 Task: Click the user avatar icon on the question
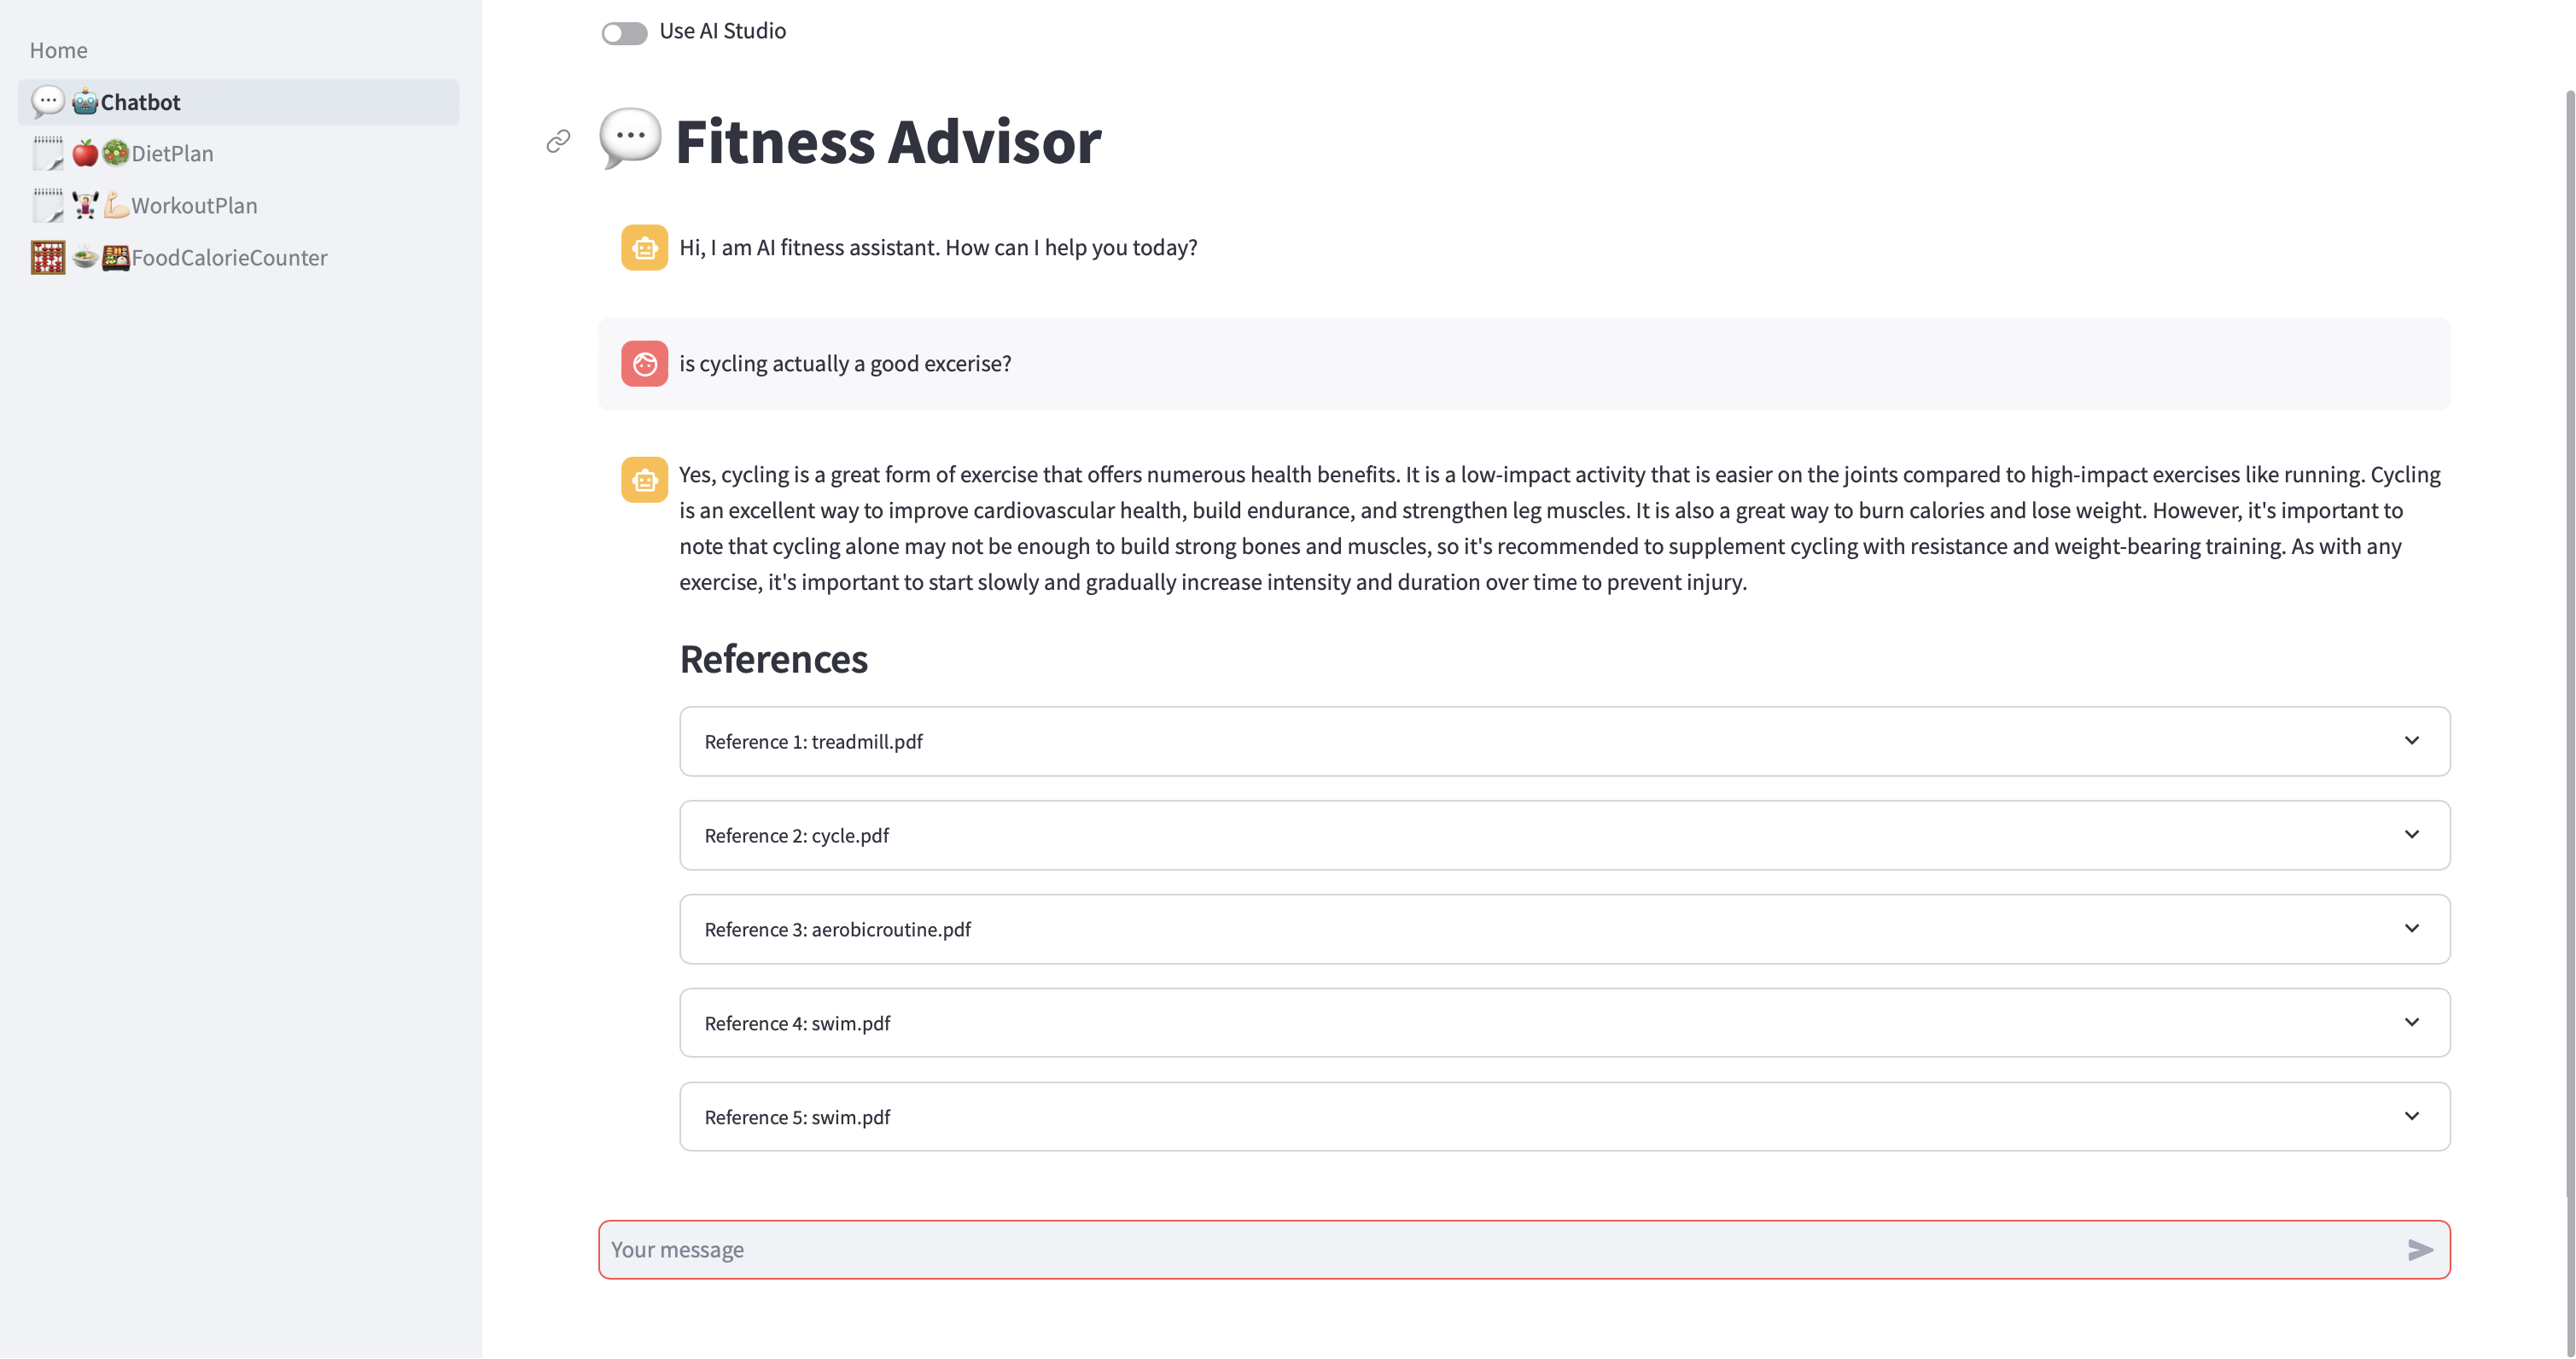tap(644, 361)
